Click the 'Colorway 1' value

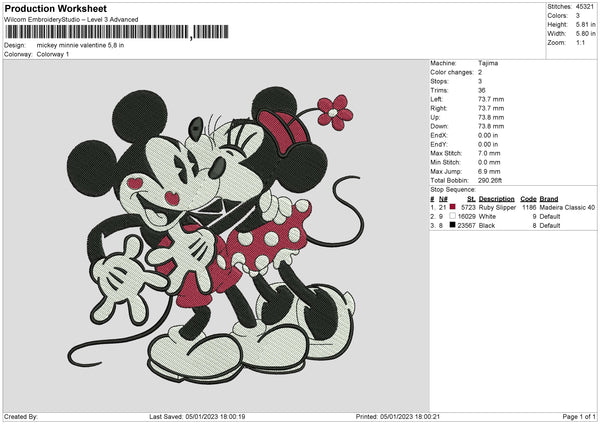(53, 54)
